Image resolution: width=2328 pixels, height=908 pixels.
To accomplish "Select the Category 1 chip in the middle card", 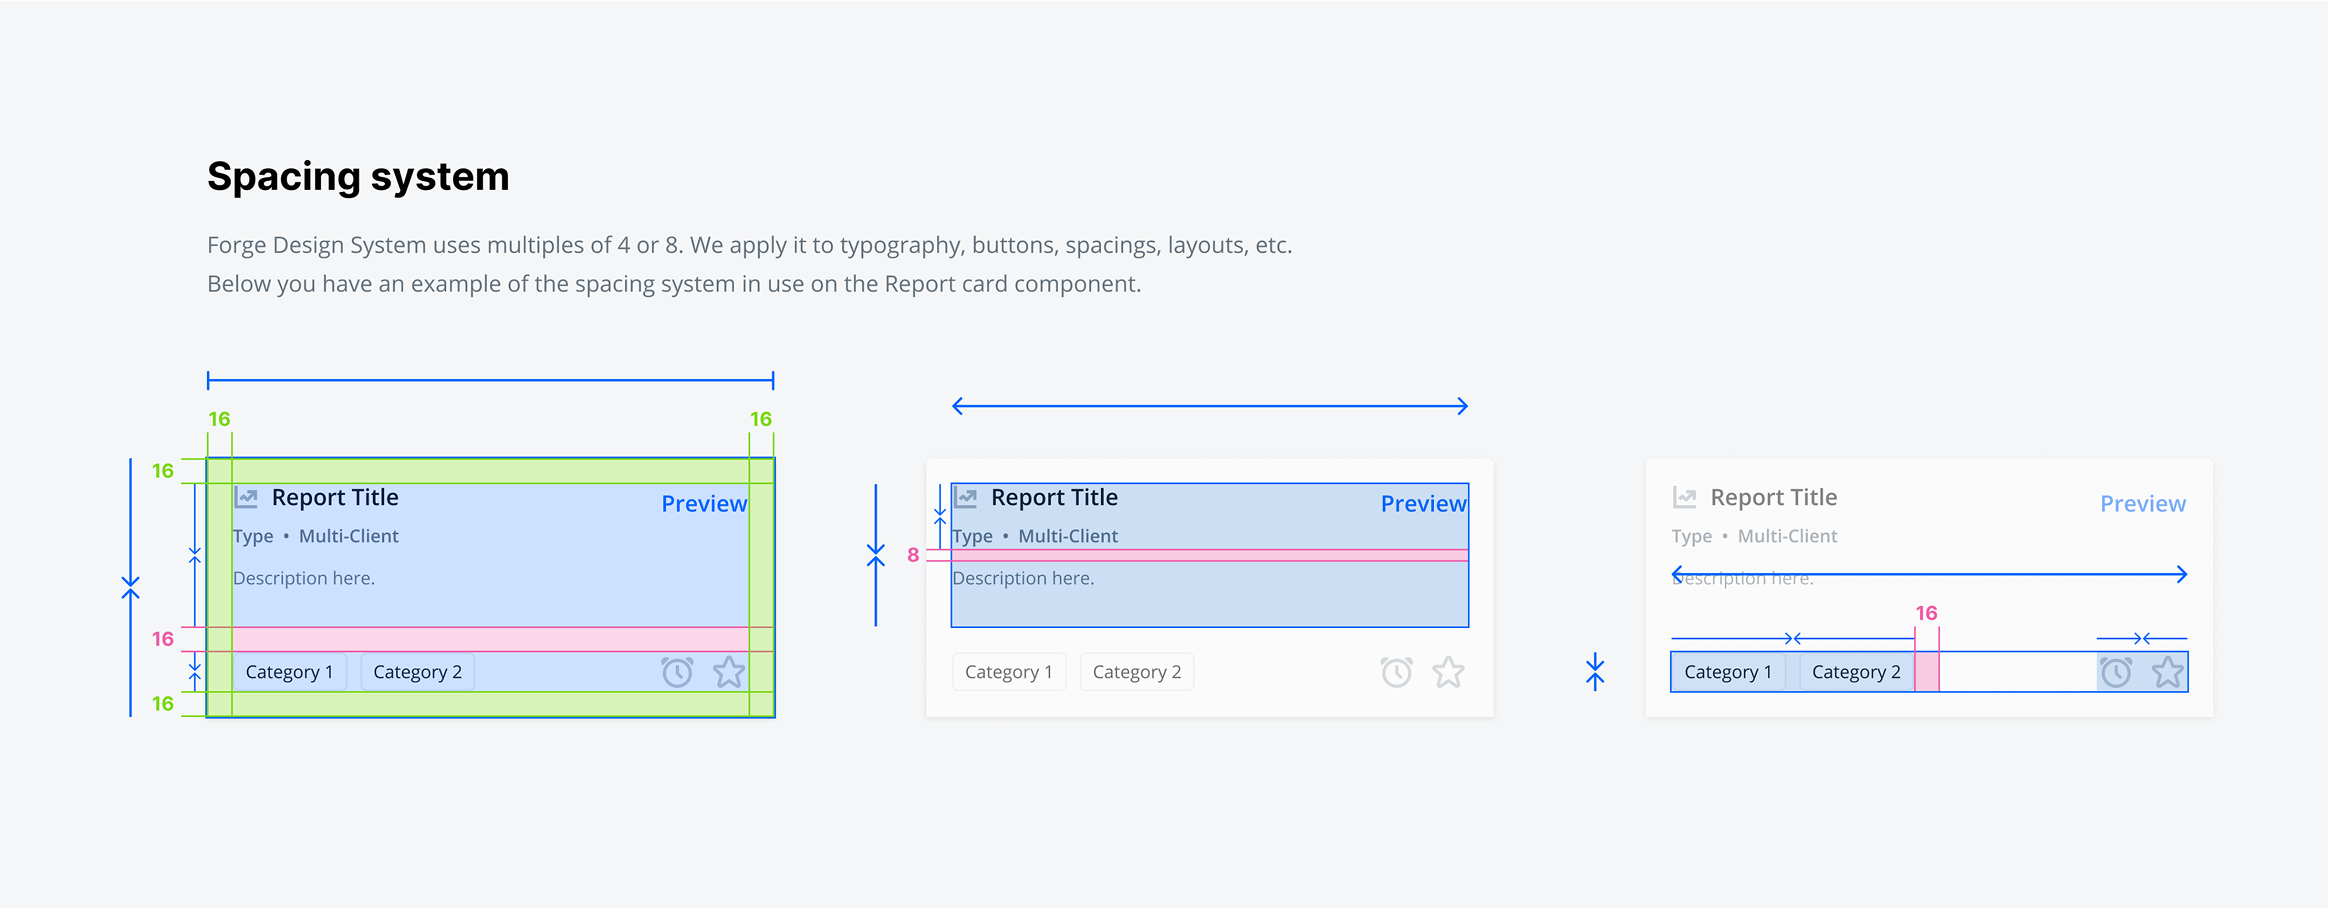I will point(1008,672).
